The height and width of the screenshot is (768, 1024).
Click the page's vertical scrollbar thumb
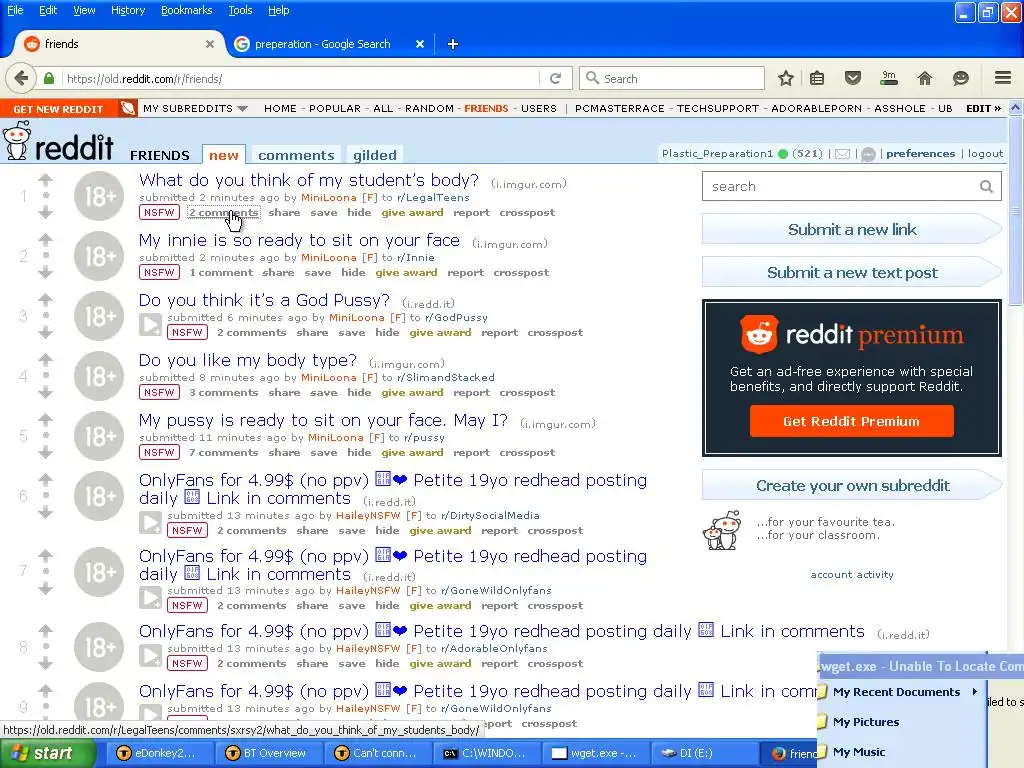[x=1016, y=210]
